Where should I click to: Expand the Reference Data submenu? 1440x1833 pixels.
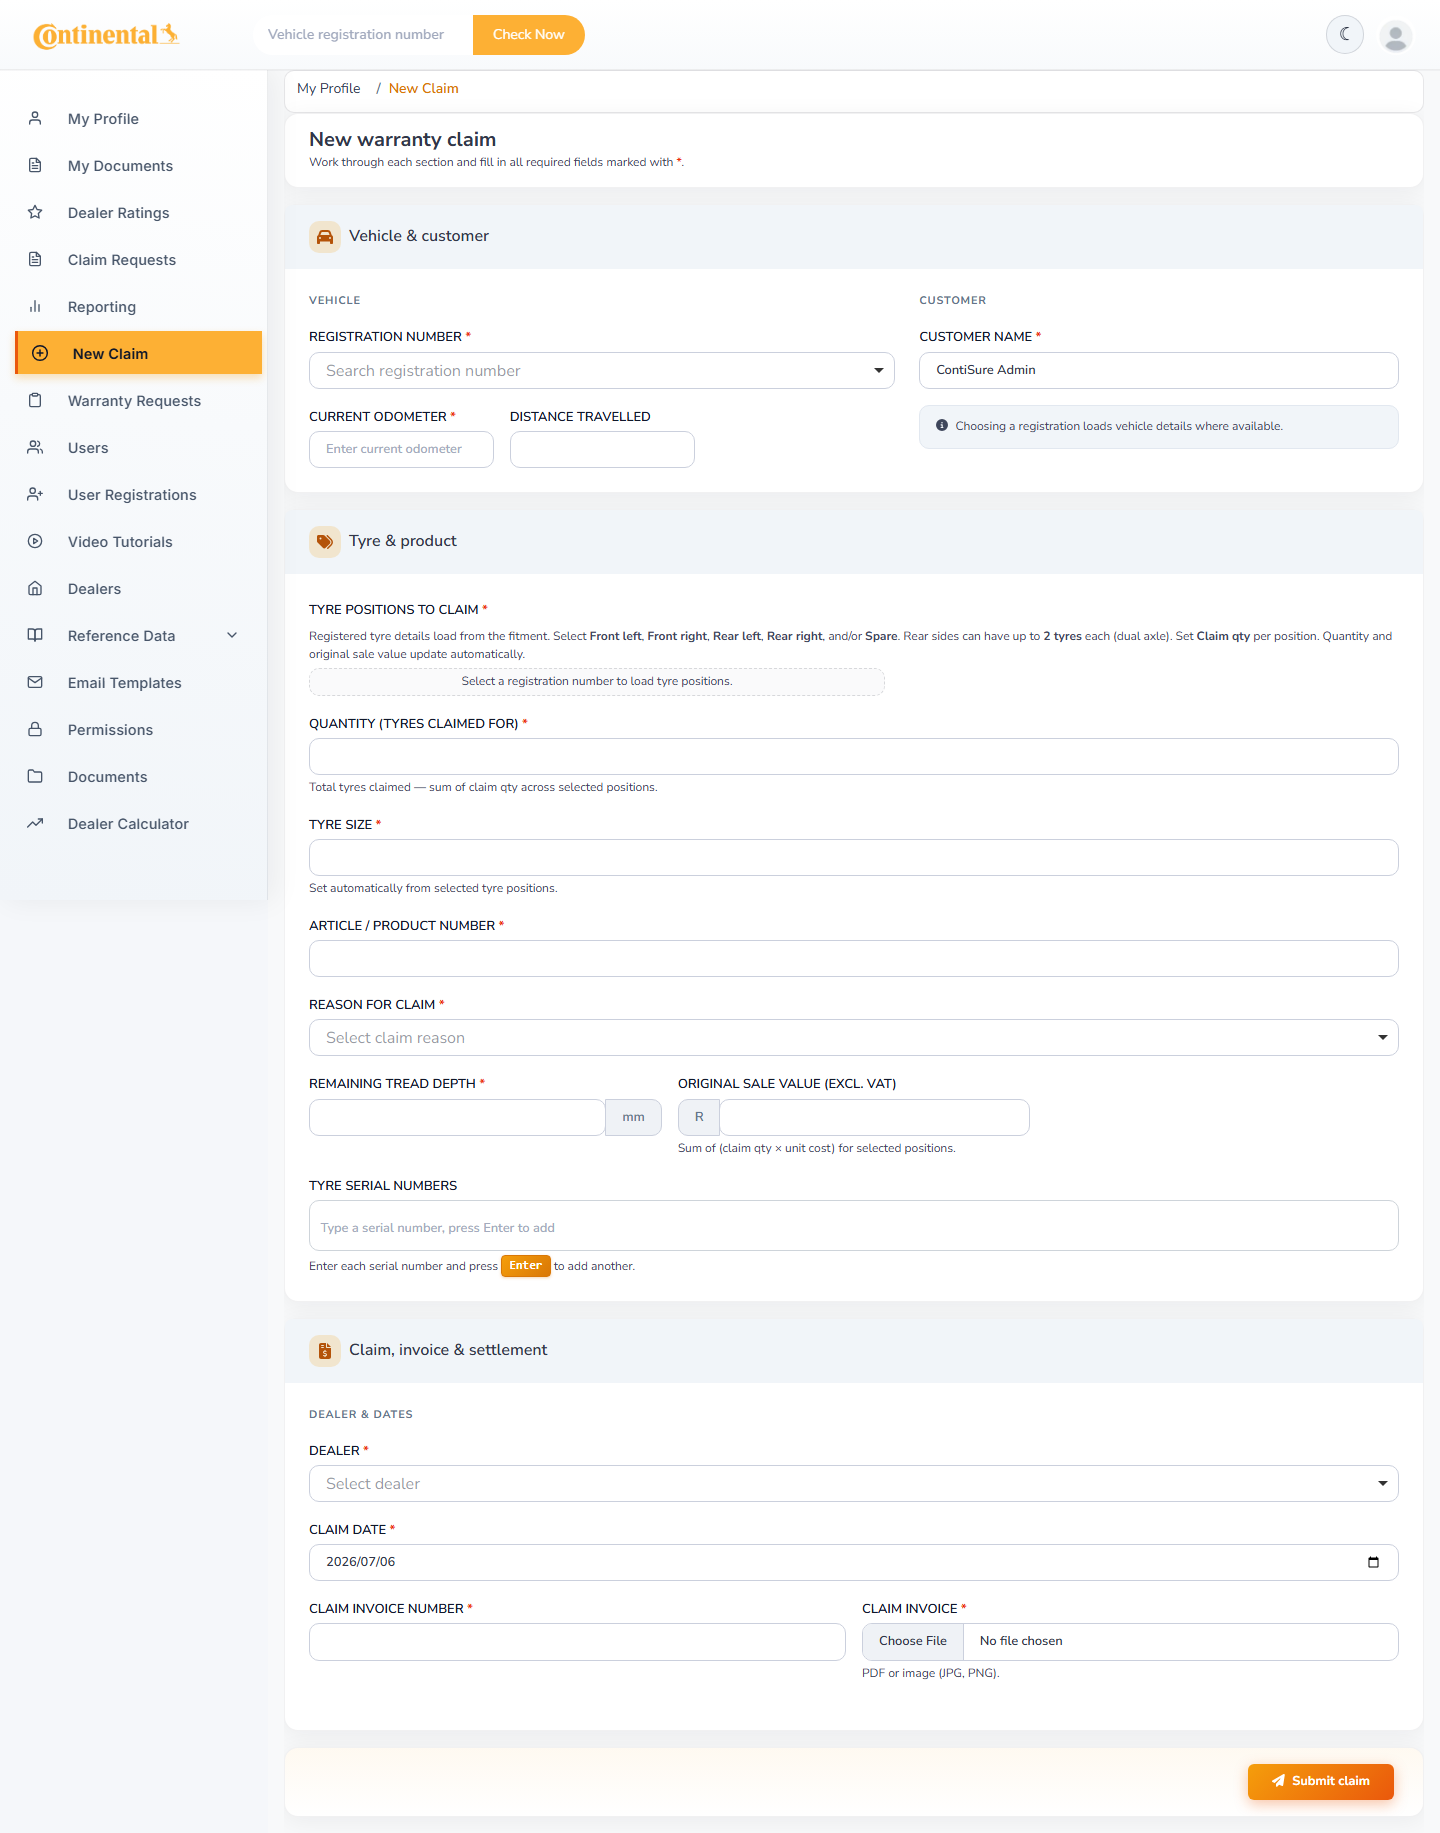click(232, 635)
